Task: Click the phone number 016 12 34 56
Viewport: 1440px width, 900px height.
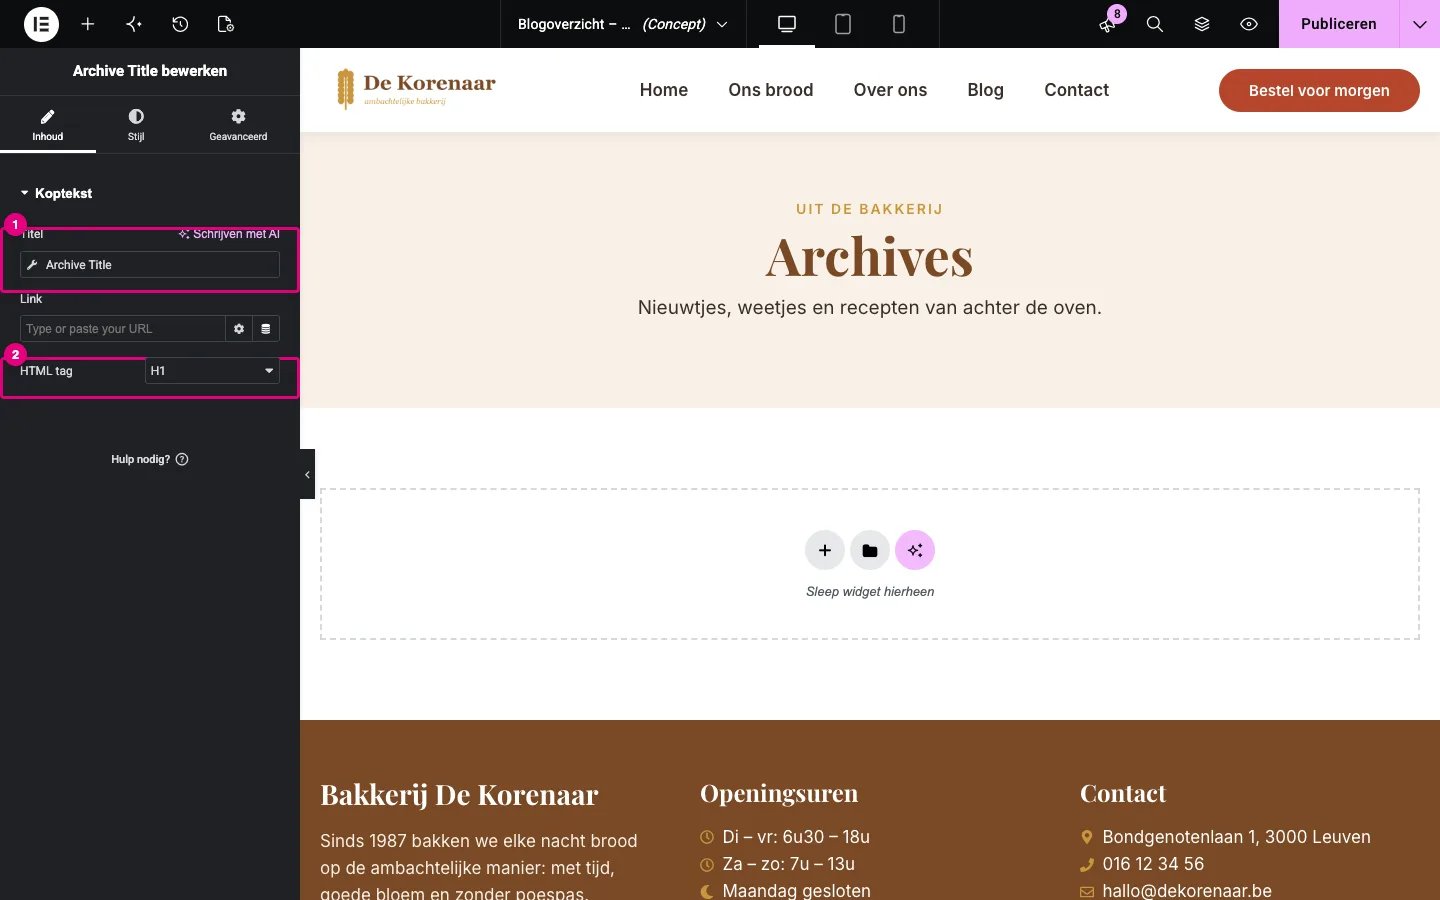Action: click(x=1153, y=864)
